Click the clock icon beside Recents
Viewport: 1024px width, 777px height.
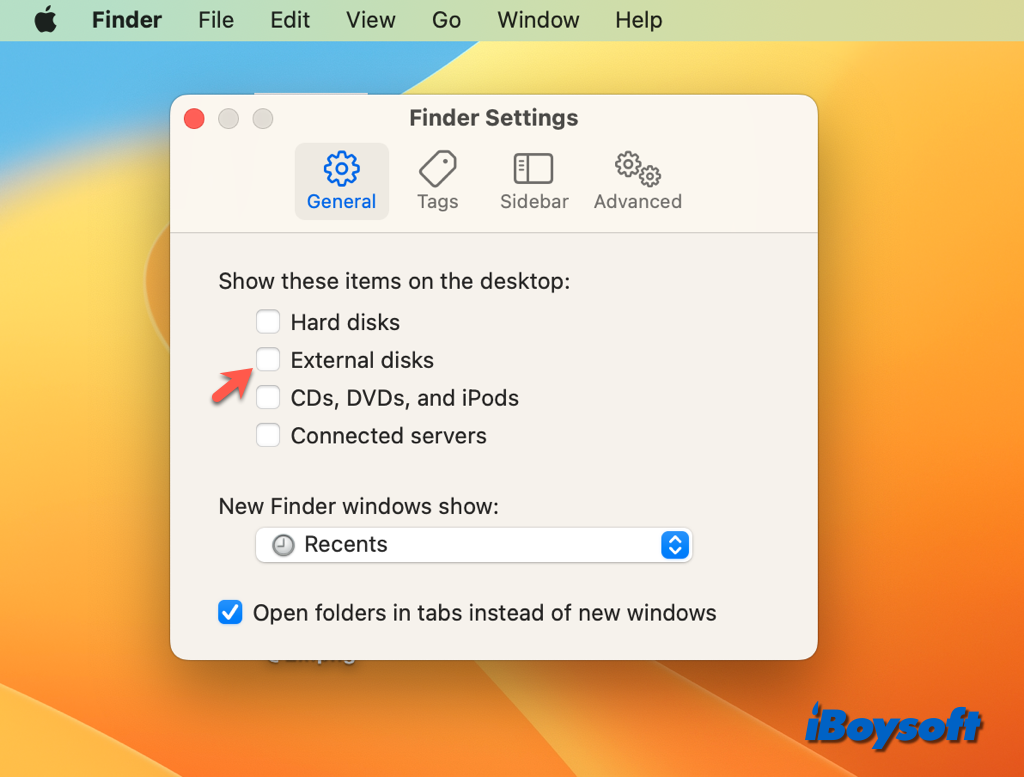coord(284,545)
